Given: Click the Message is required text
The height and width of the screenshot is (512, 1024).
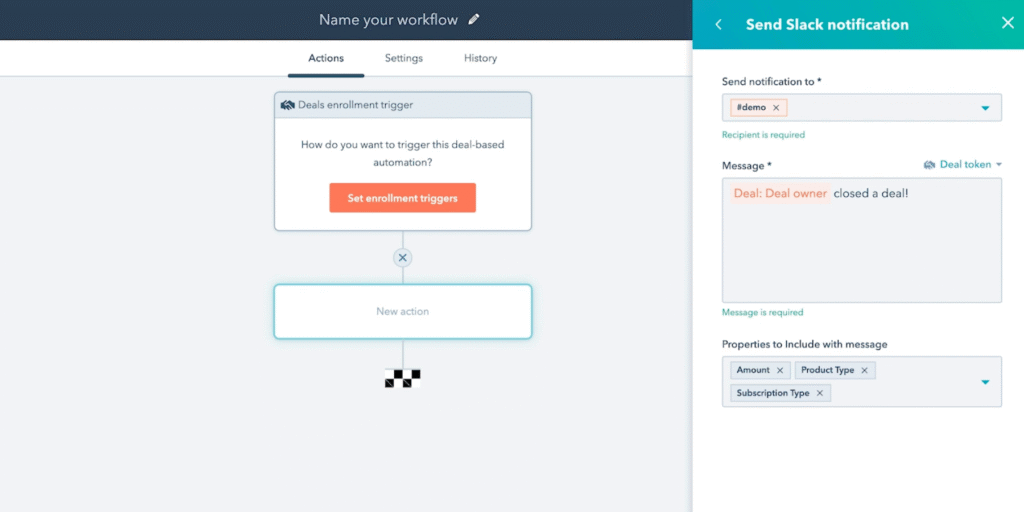Looking at the screenshot, I should [x=763, y=313].
